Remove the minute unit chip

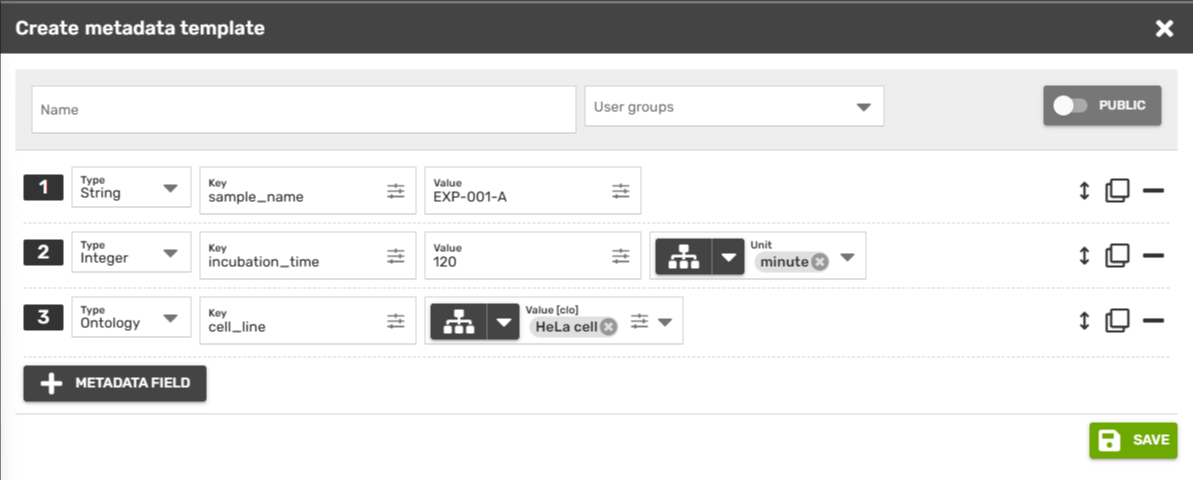pos(820,262)
